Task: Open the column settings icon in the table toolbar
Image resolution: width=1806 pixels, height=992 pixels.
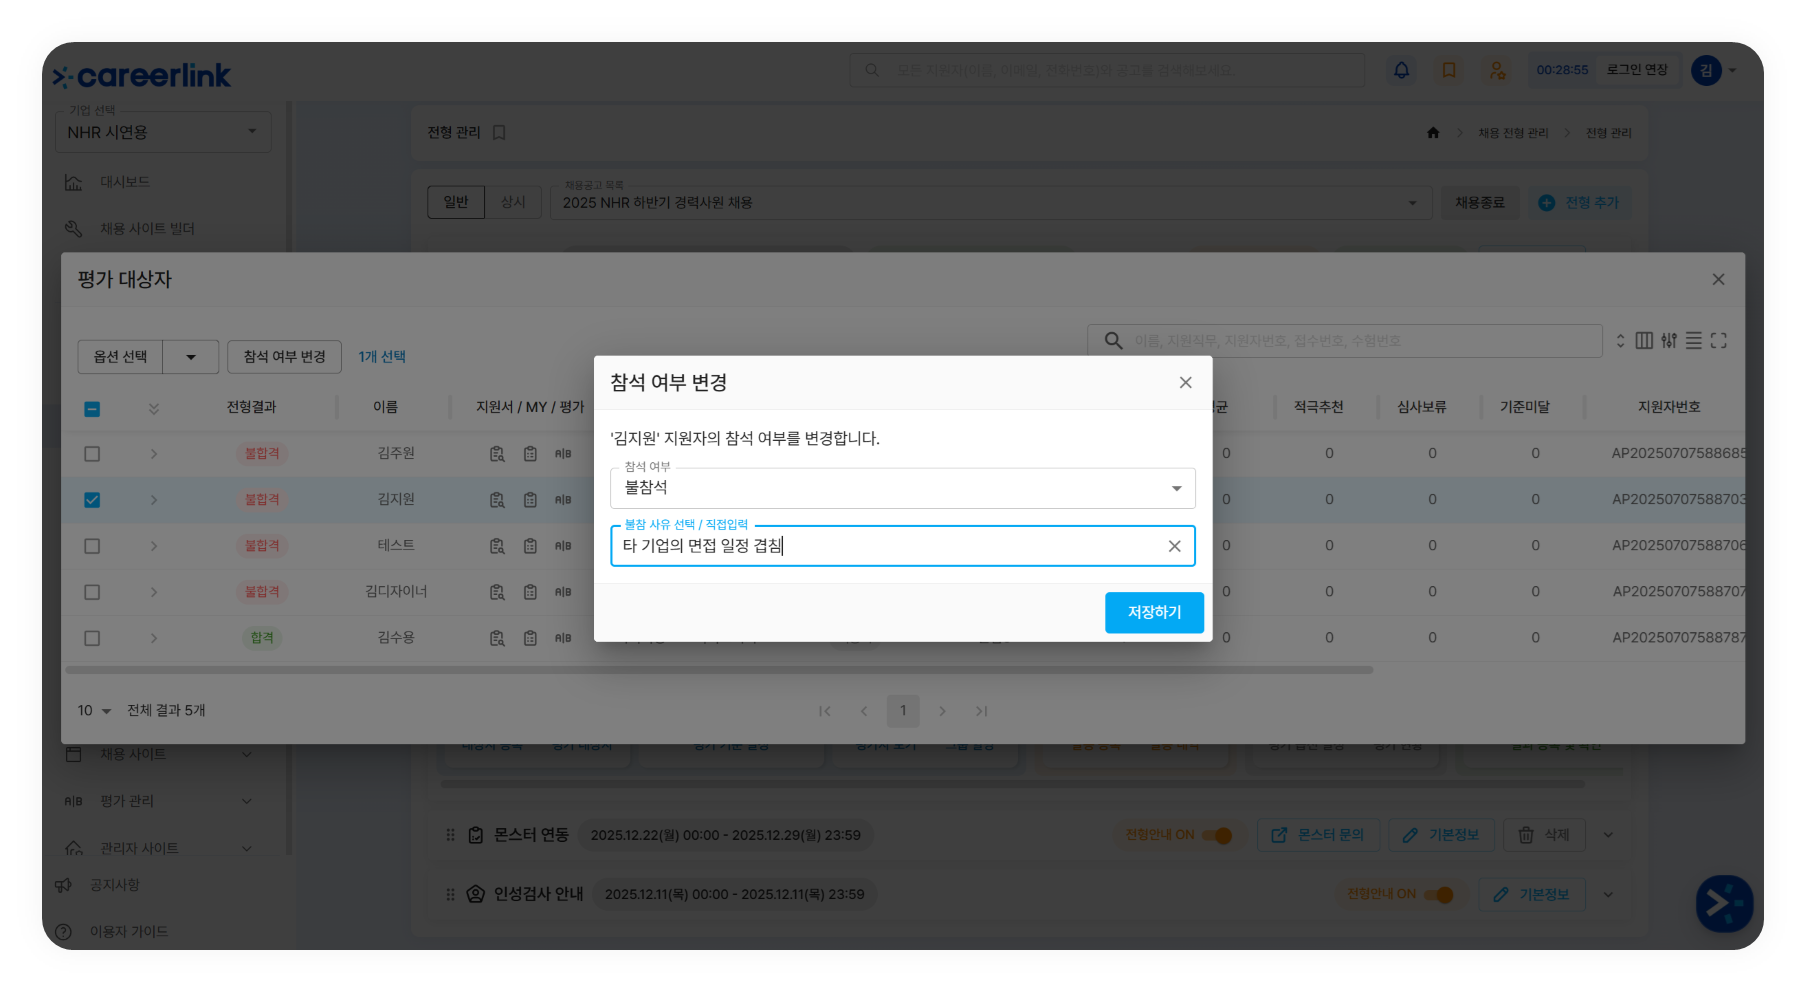Action: pos(1644,341)
